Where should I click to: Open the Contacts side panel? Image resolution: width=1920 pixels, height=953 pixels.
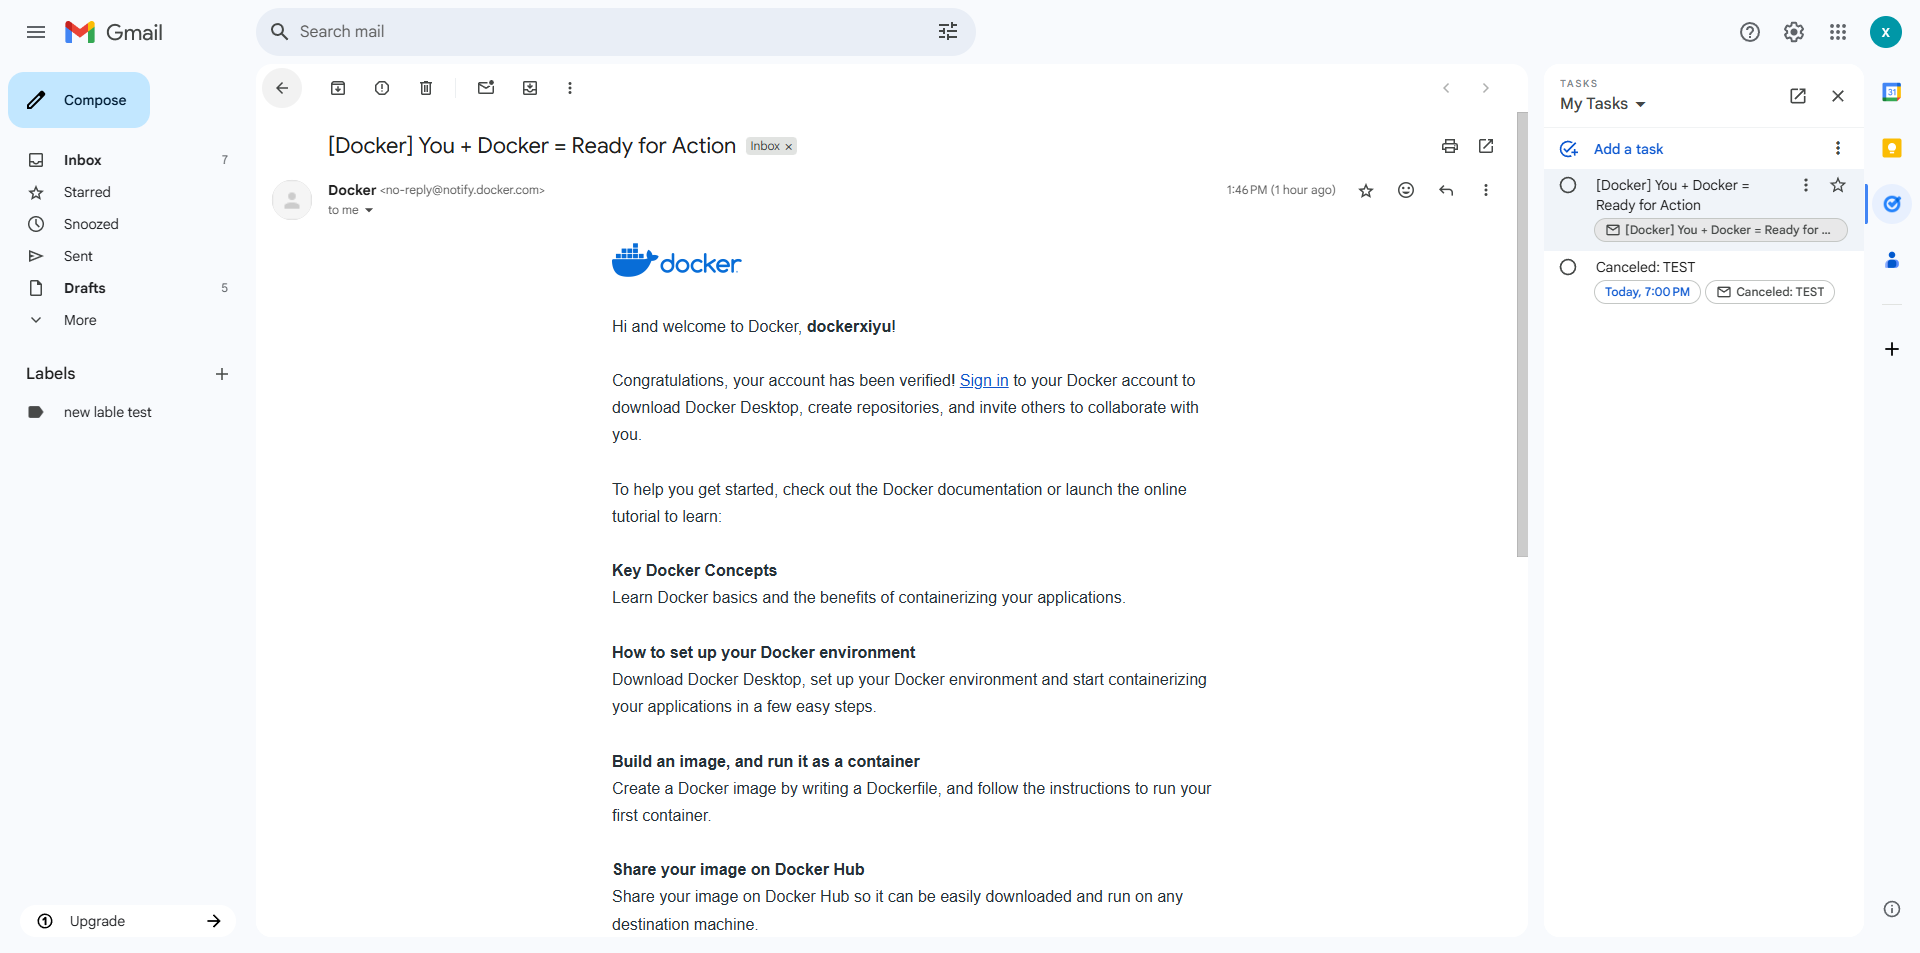point(1892,260)
